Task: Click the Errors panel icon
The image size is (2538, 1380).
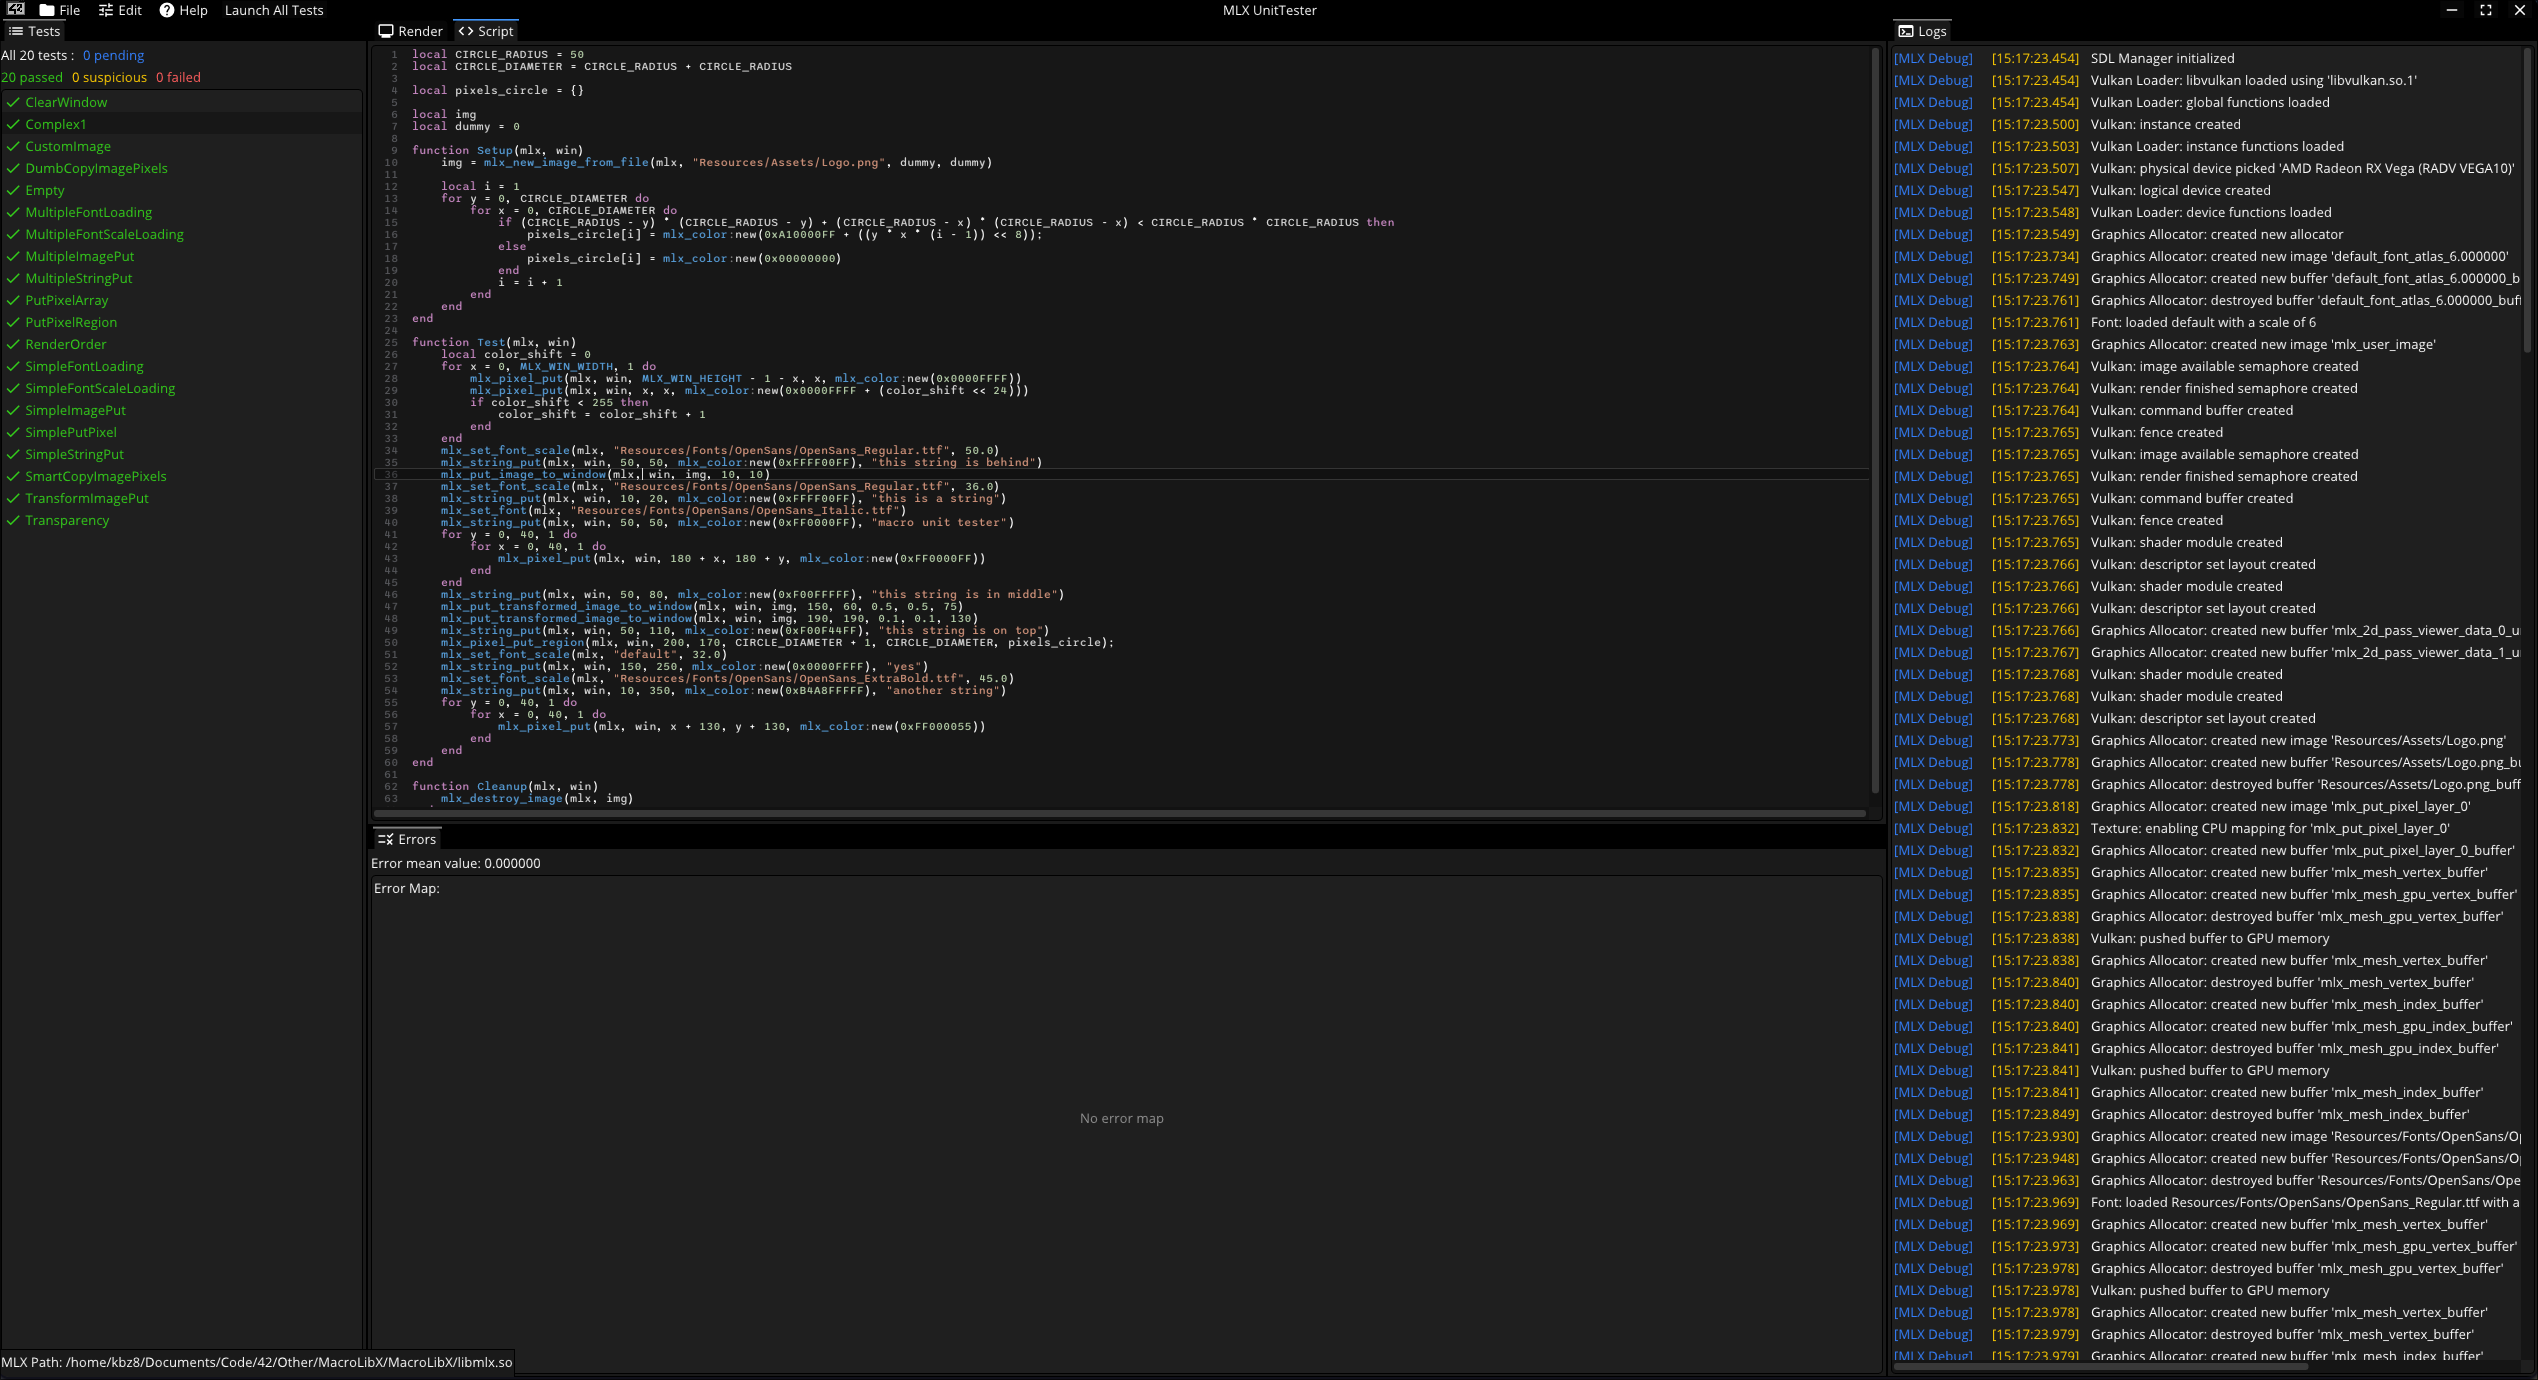Action: tap(385, 839)
